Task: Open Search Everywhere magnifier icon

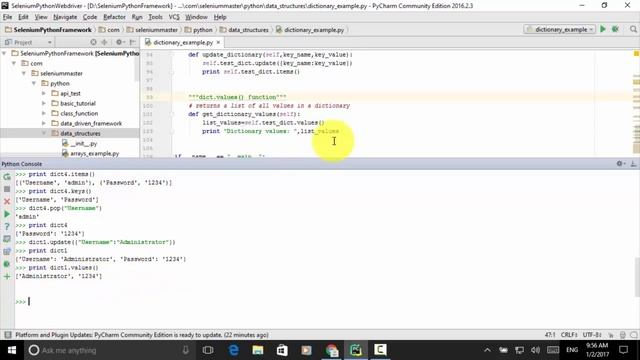Action: tap(633, 29)
